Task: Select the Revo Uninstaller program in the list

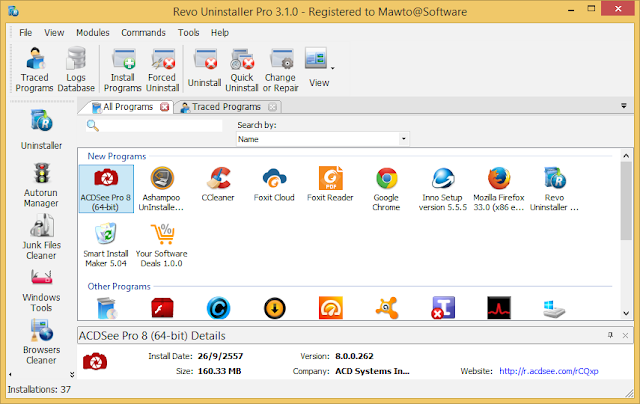Action: pyautogui.click(x=554, y=189)
